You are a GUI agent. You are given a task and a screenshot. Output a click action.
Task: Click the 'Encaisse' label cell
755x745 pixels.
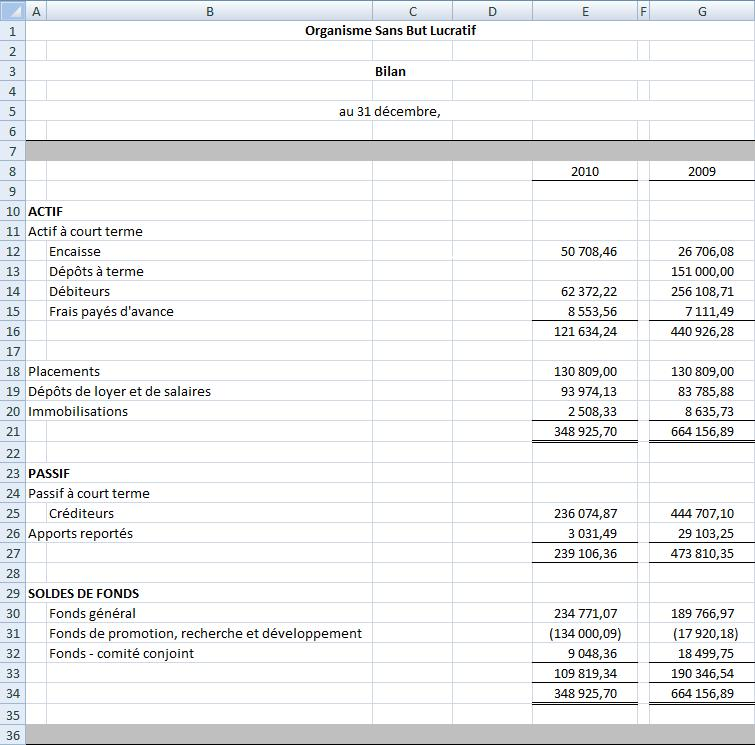[x=75, y=251]
